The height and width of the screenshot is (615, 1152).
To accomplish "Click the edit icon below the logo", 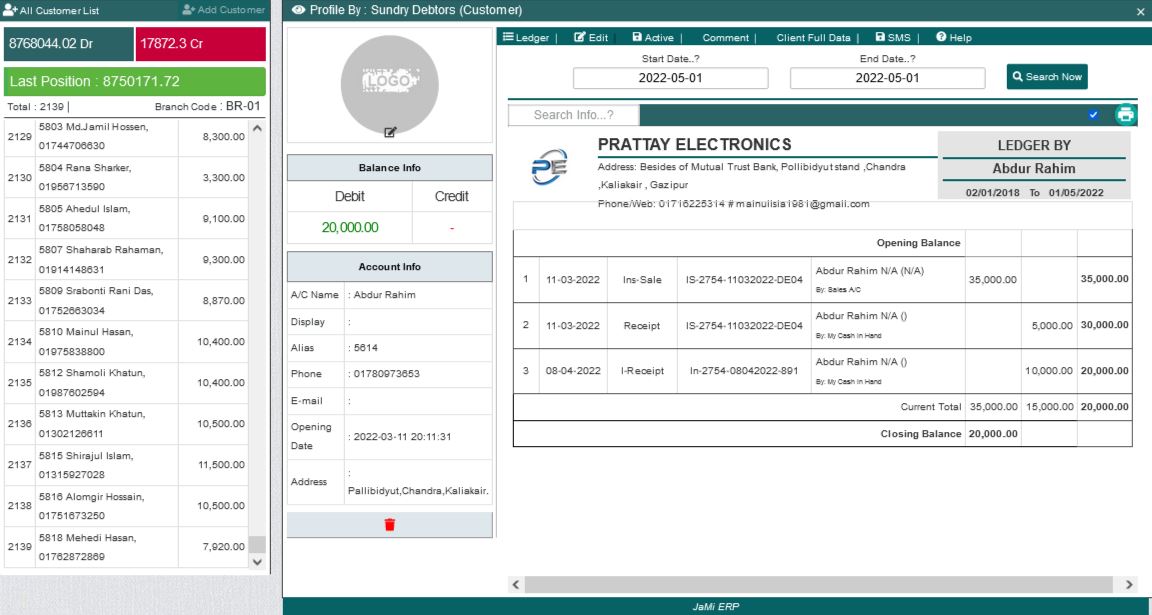I will 390,132.
